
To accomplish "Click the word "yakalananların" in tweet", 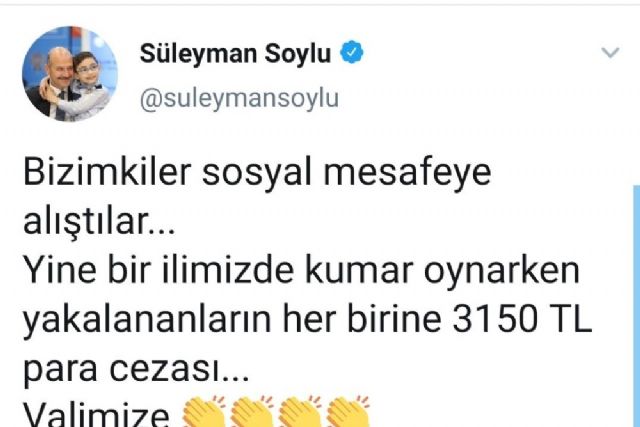I will tap(147, 321).
